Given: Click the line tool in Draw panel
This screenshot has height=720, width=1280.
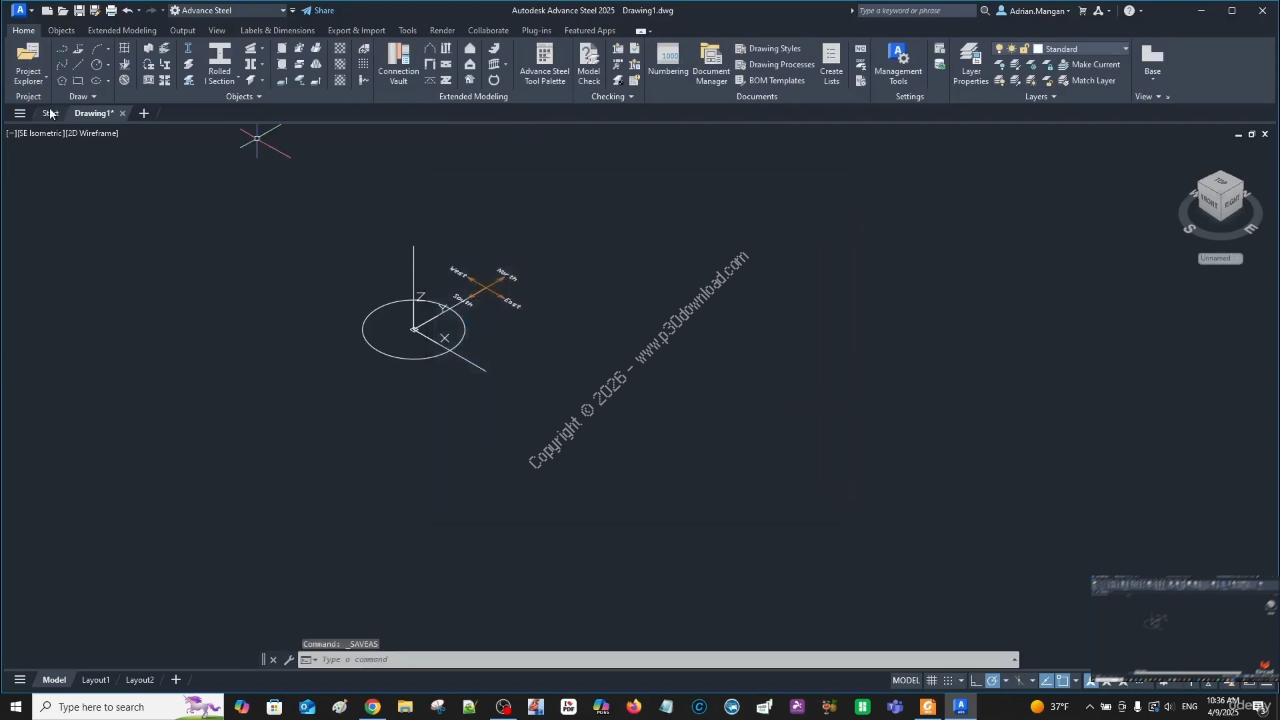Looking at the screenshot, I should tap(78, 64).
